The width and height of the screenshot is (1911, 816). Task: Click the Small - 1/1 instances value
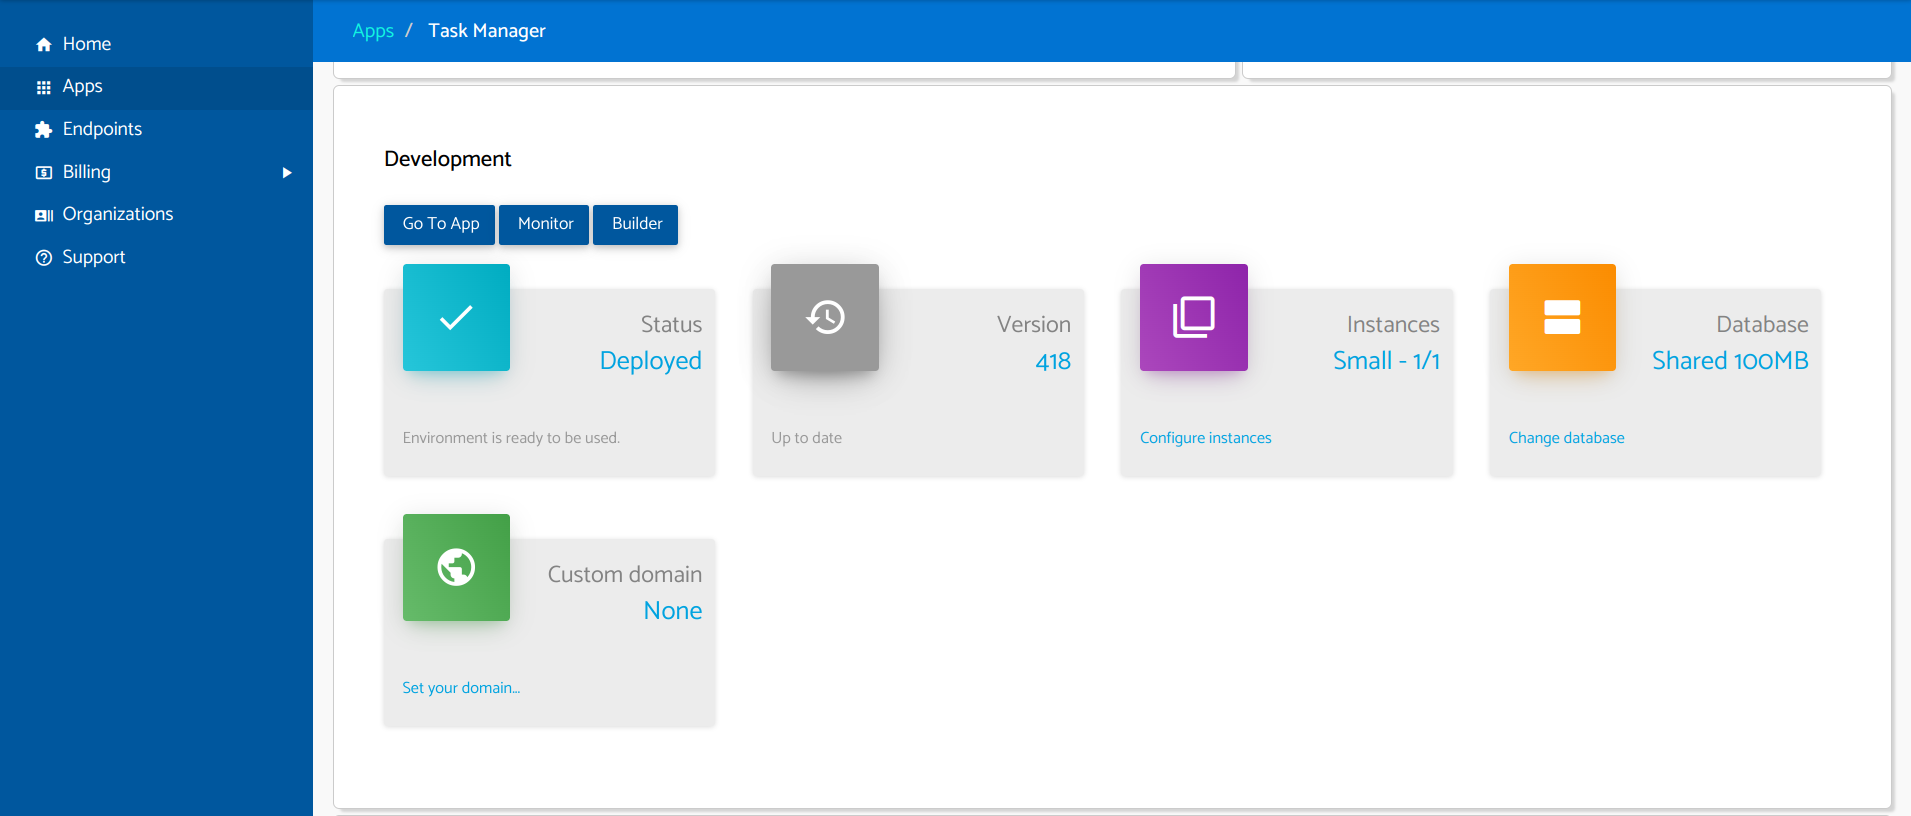(x=1386, y=361)
